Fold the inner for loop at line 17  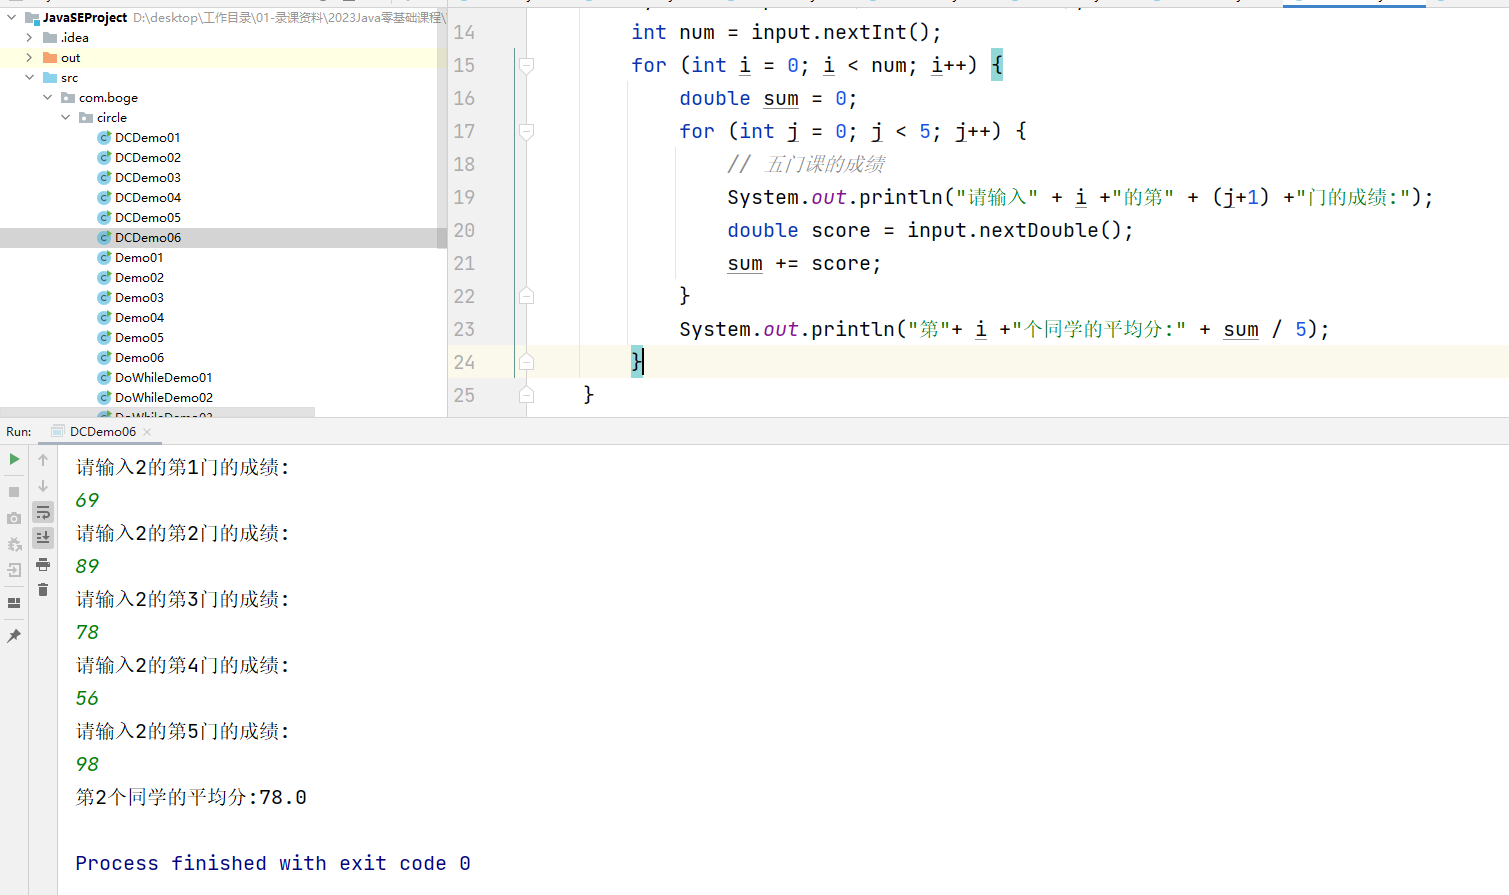pos(526,131)
